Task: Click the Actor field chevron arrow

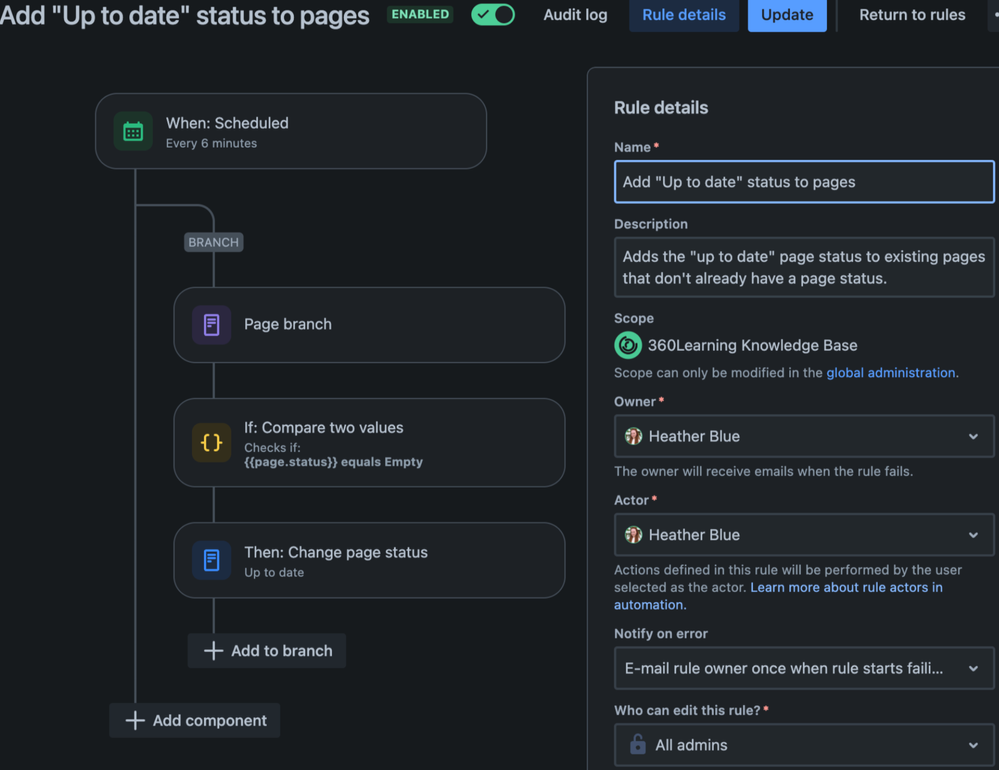Action: click(x=974, y=536)
